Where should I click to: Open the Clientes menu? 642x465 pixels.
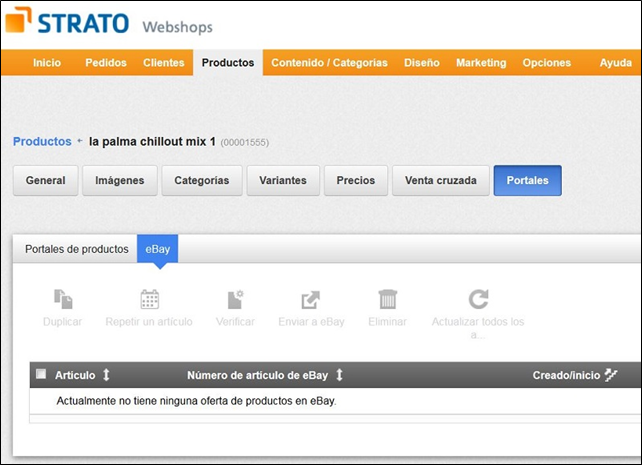(x=163, y=63)
